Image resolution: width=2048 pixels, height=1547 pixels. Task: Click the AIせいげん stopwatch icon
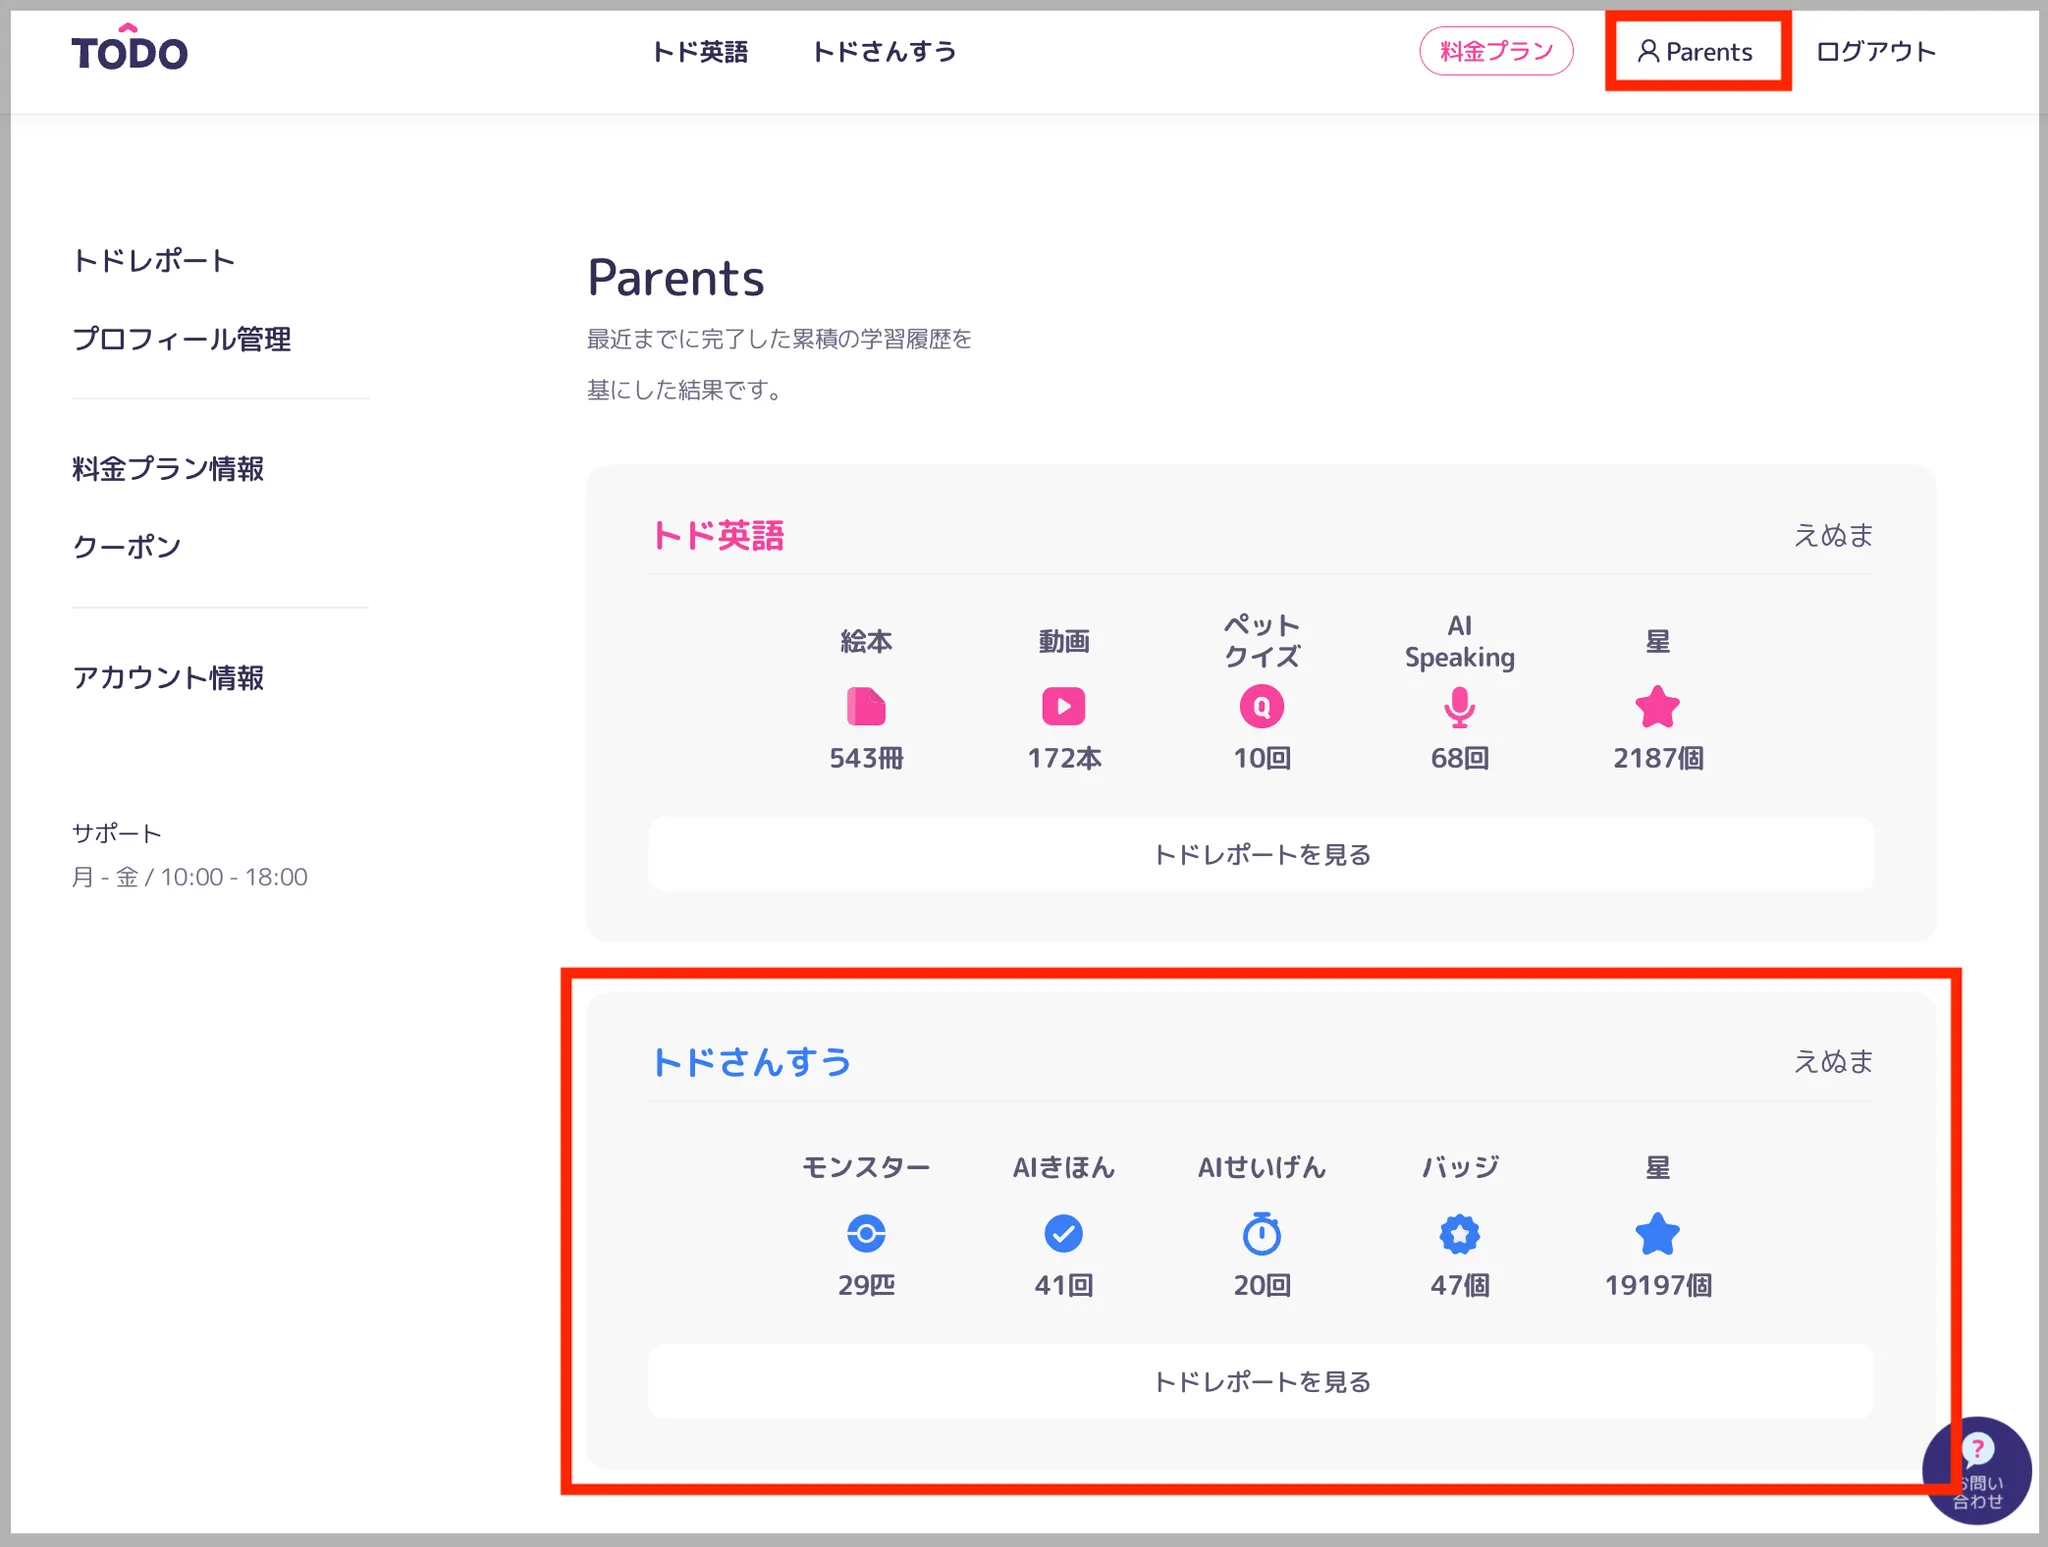[1261, 1233]
